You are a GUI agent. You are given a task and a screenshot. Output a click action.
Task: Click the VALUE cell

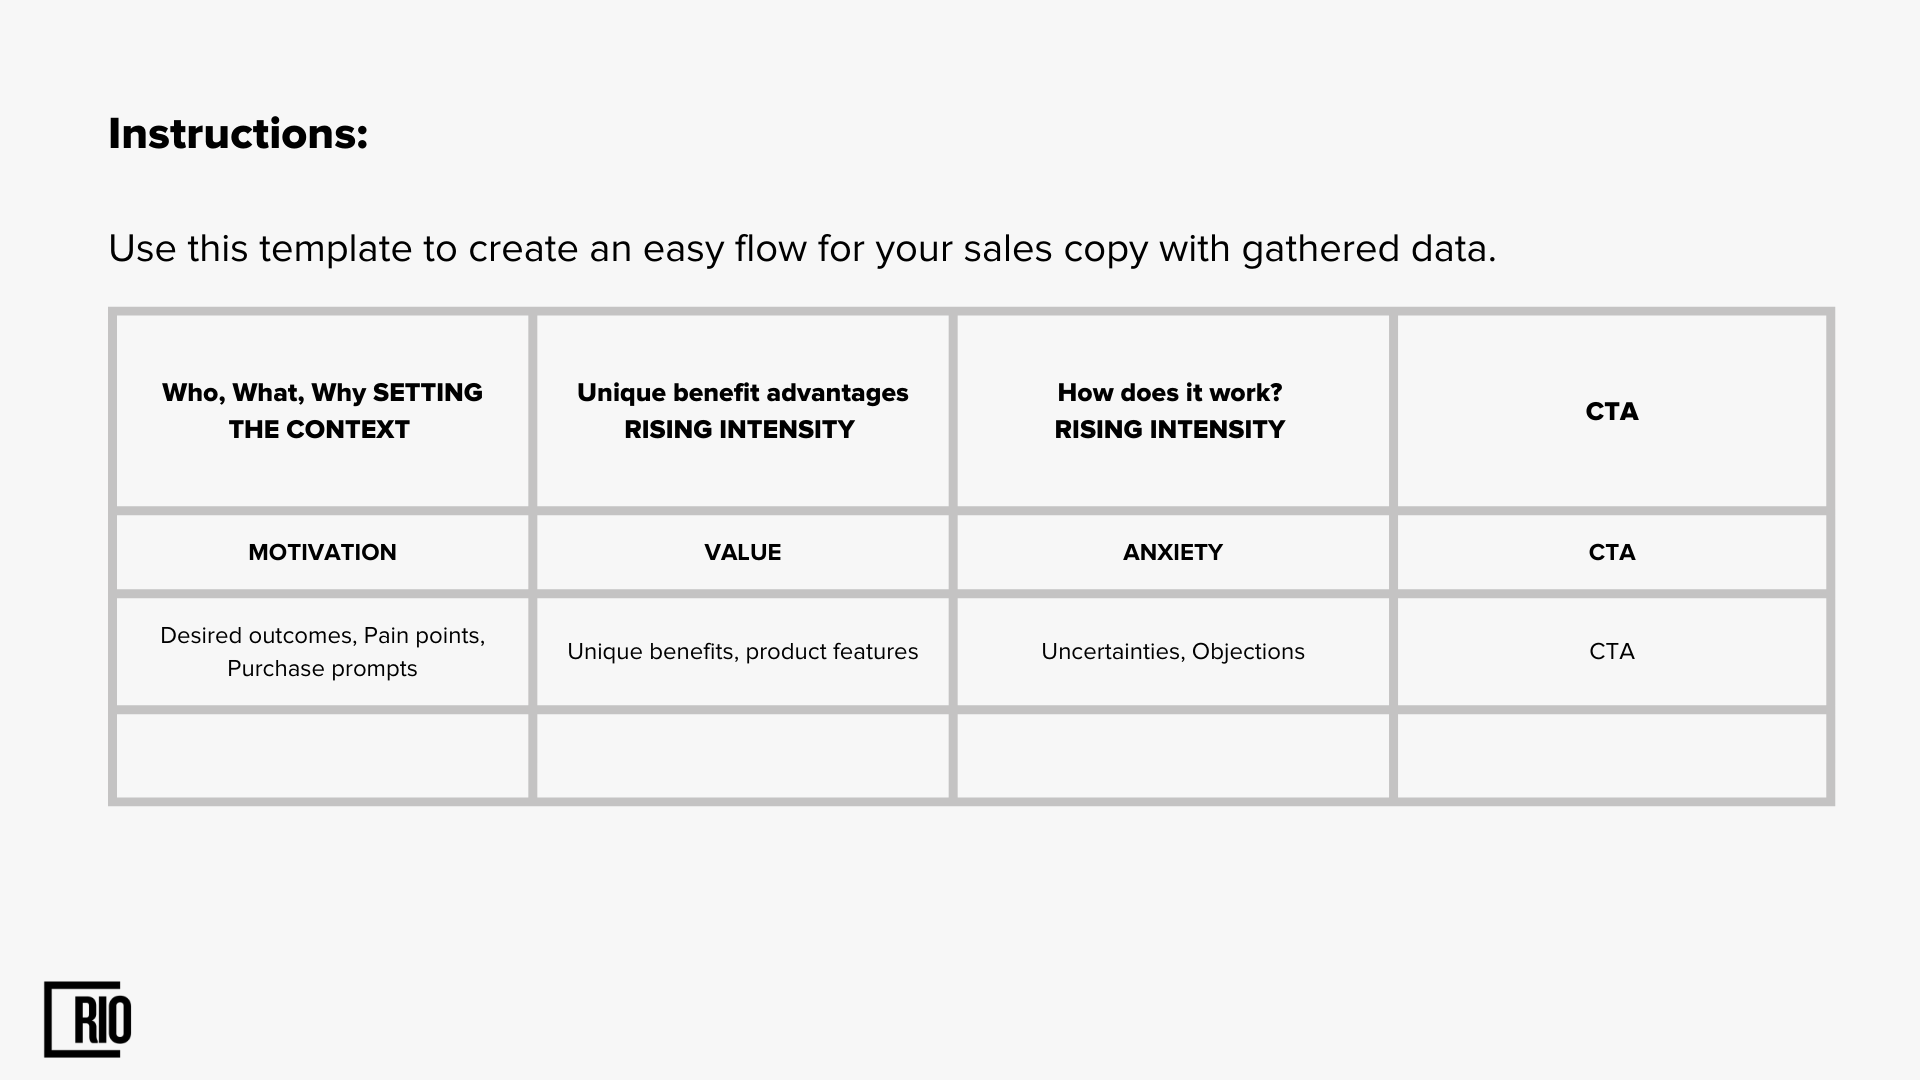pyautogui.click(x=742, y=552)
